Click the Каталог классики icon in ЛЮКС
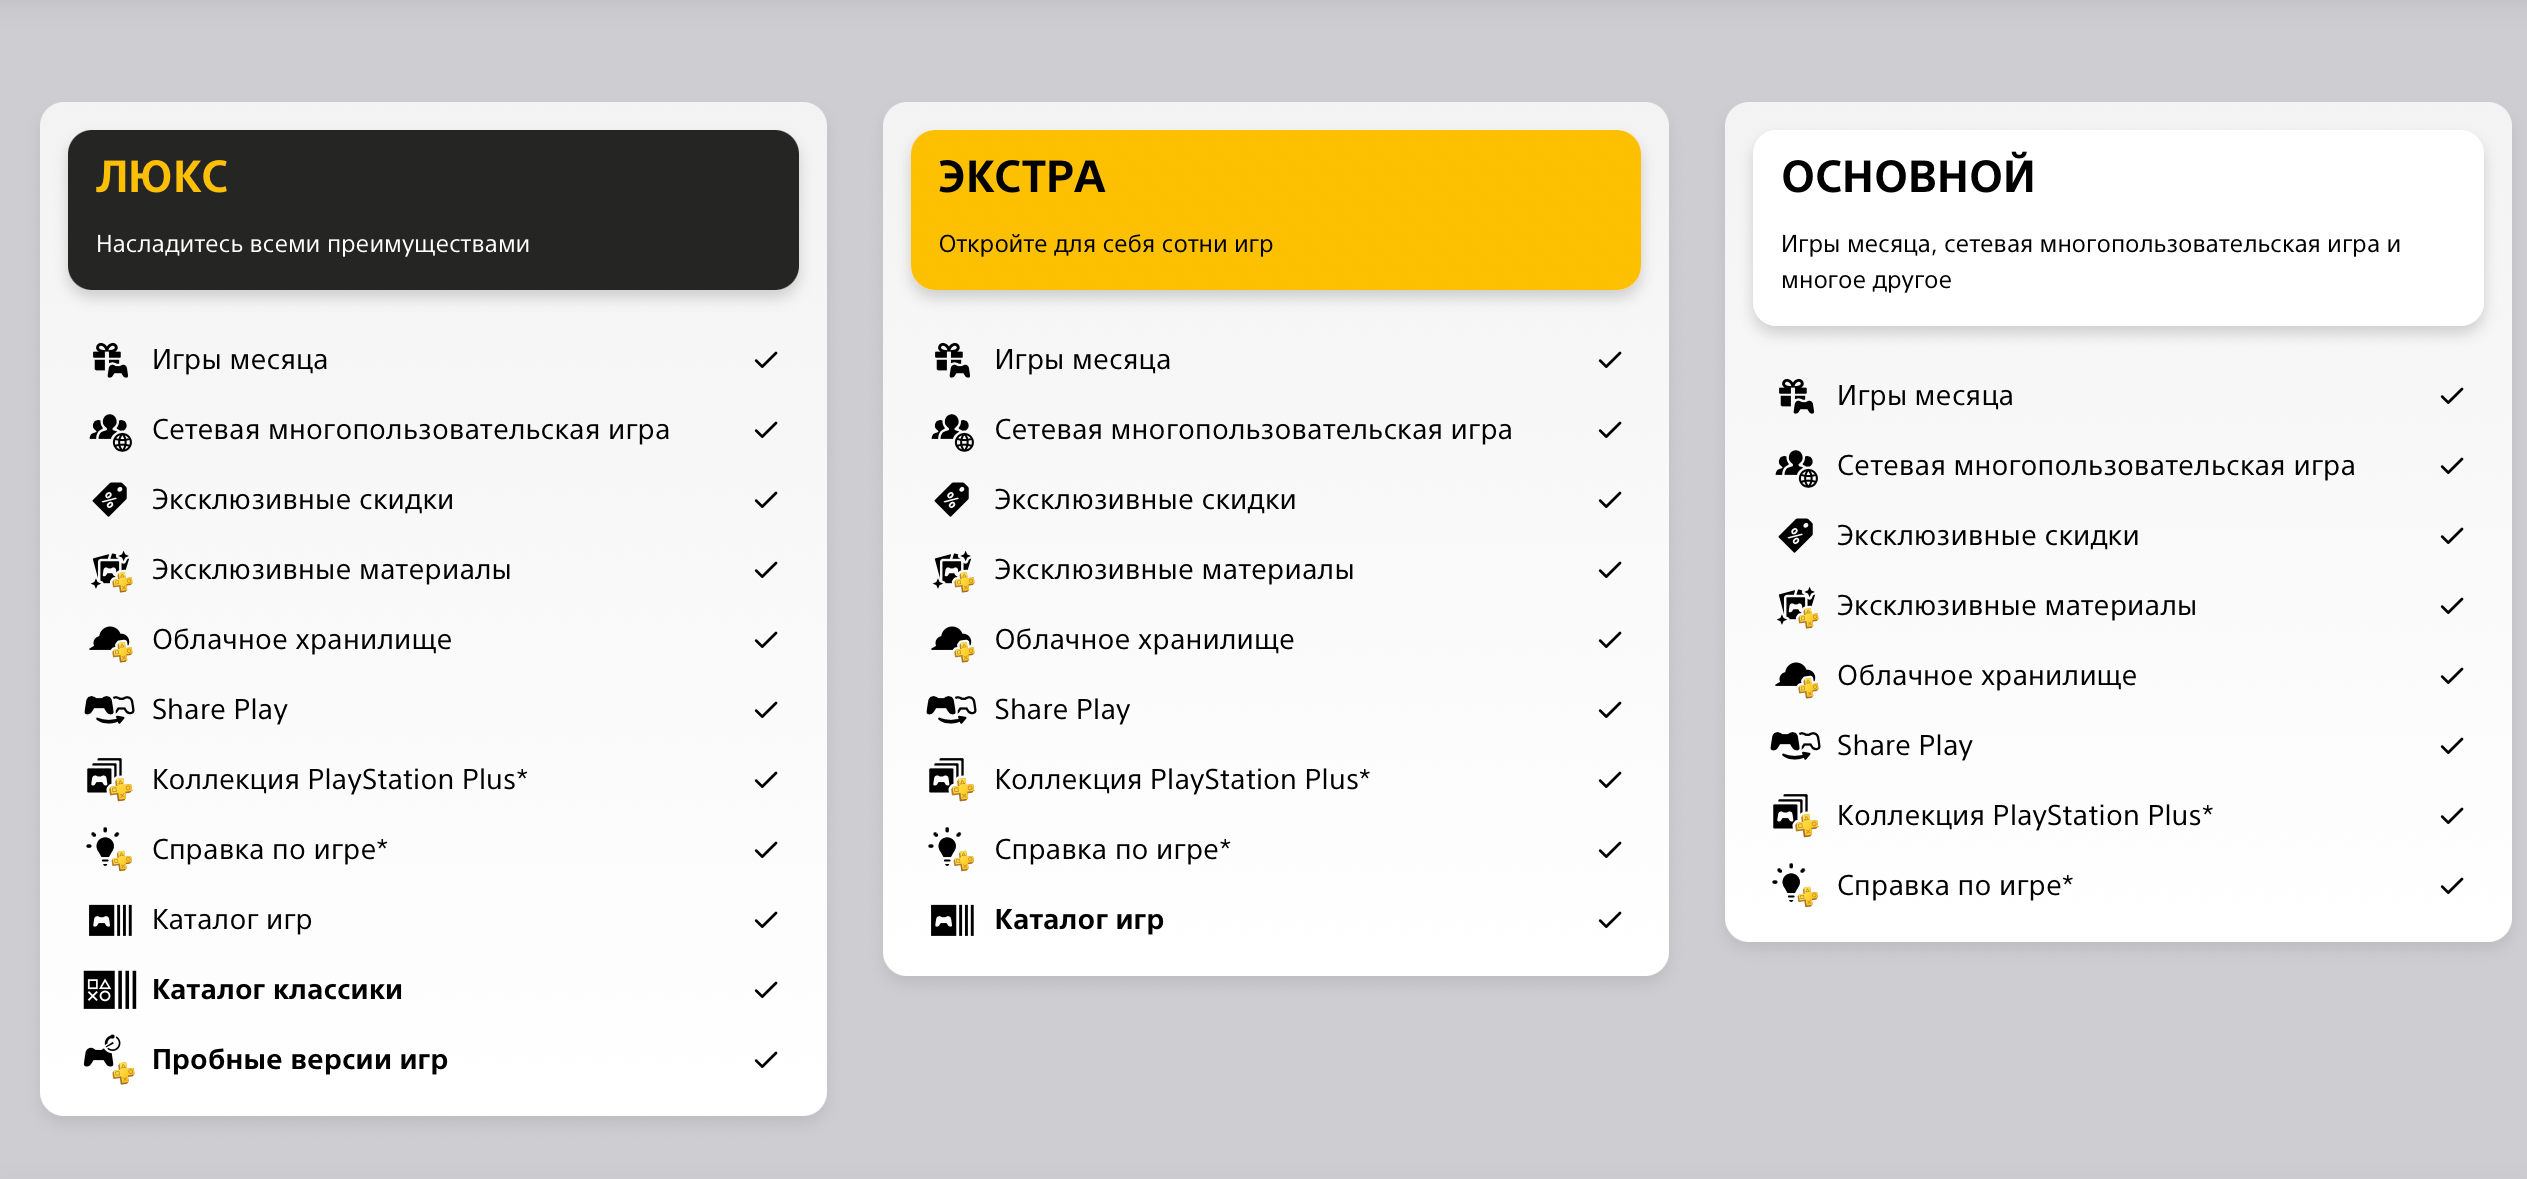The height and width of the screenshot is (1179, 2527). (109, 990)
